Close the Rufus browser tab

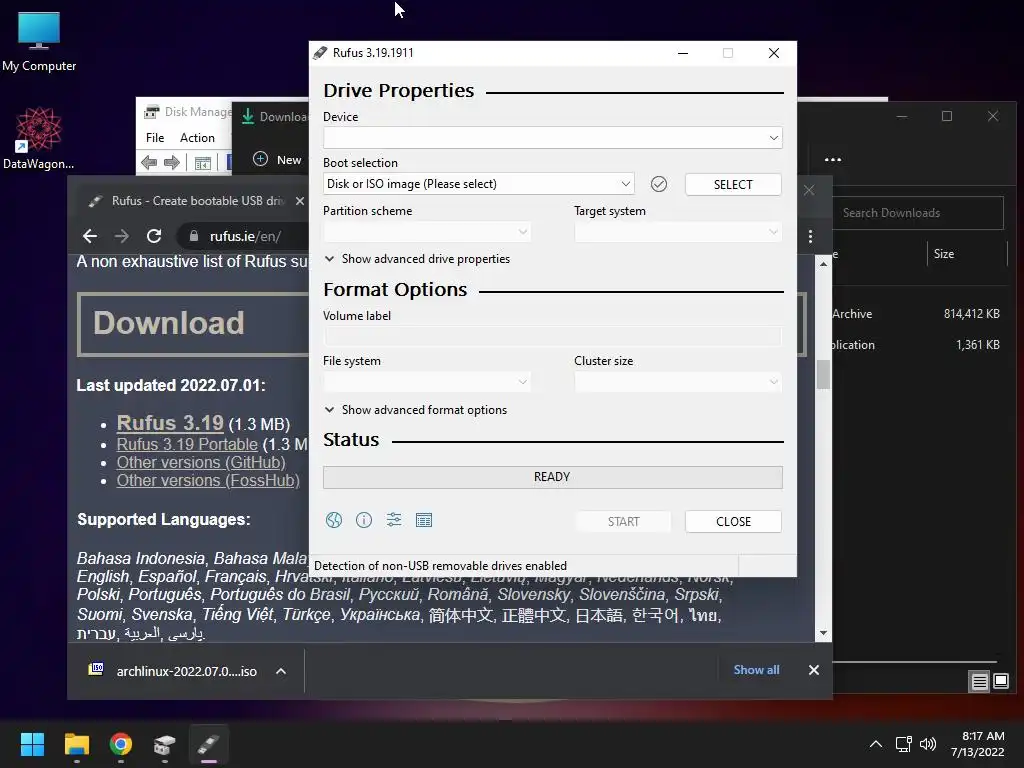[300, 201]
